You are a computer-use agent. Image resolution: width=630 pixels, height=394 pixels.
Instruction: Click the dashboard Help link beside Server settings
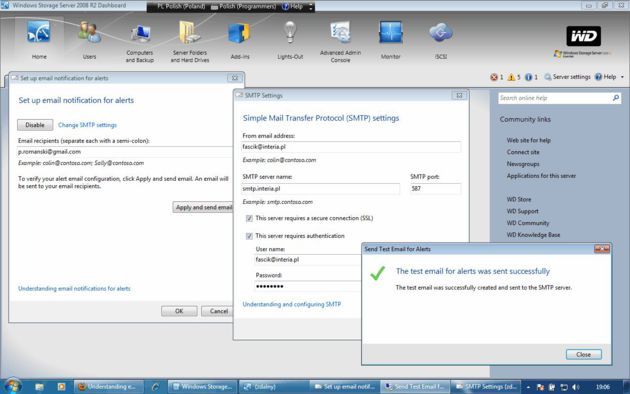[x=605, y=77]
